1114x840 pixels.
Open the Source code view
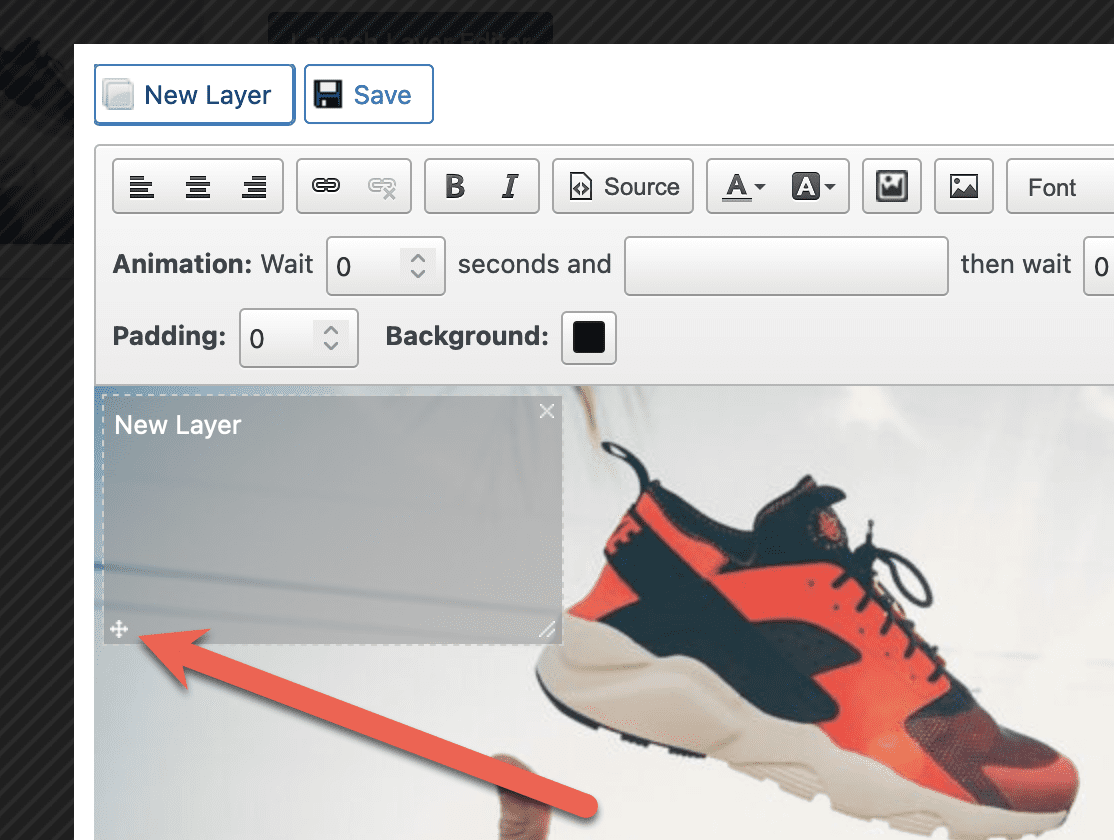tap(623, 186)
